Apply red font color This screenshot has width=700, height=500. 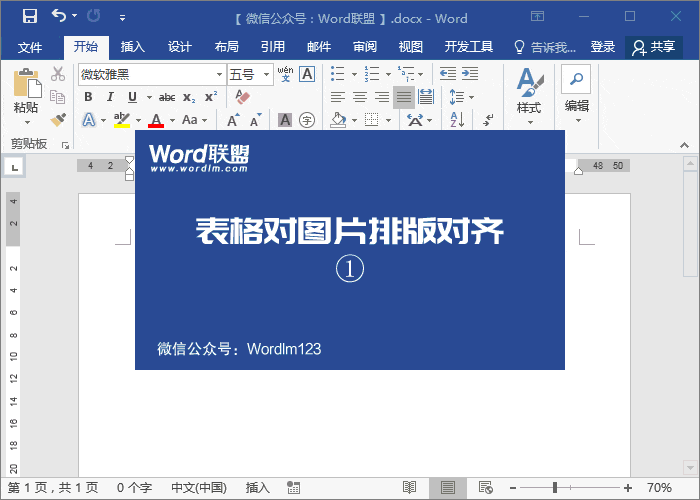click(x=156, y=120)
